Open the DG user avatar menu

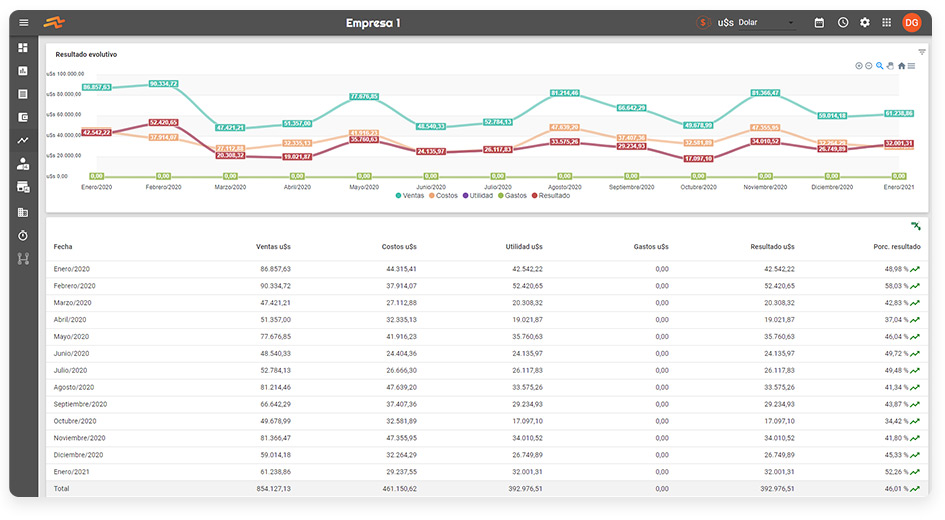pyautogui.click(x=911, y=23)
